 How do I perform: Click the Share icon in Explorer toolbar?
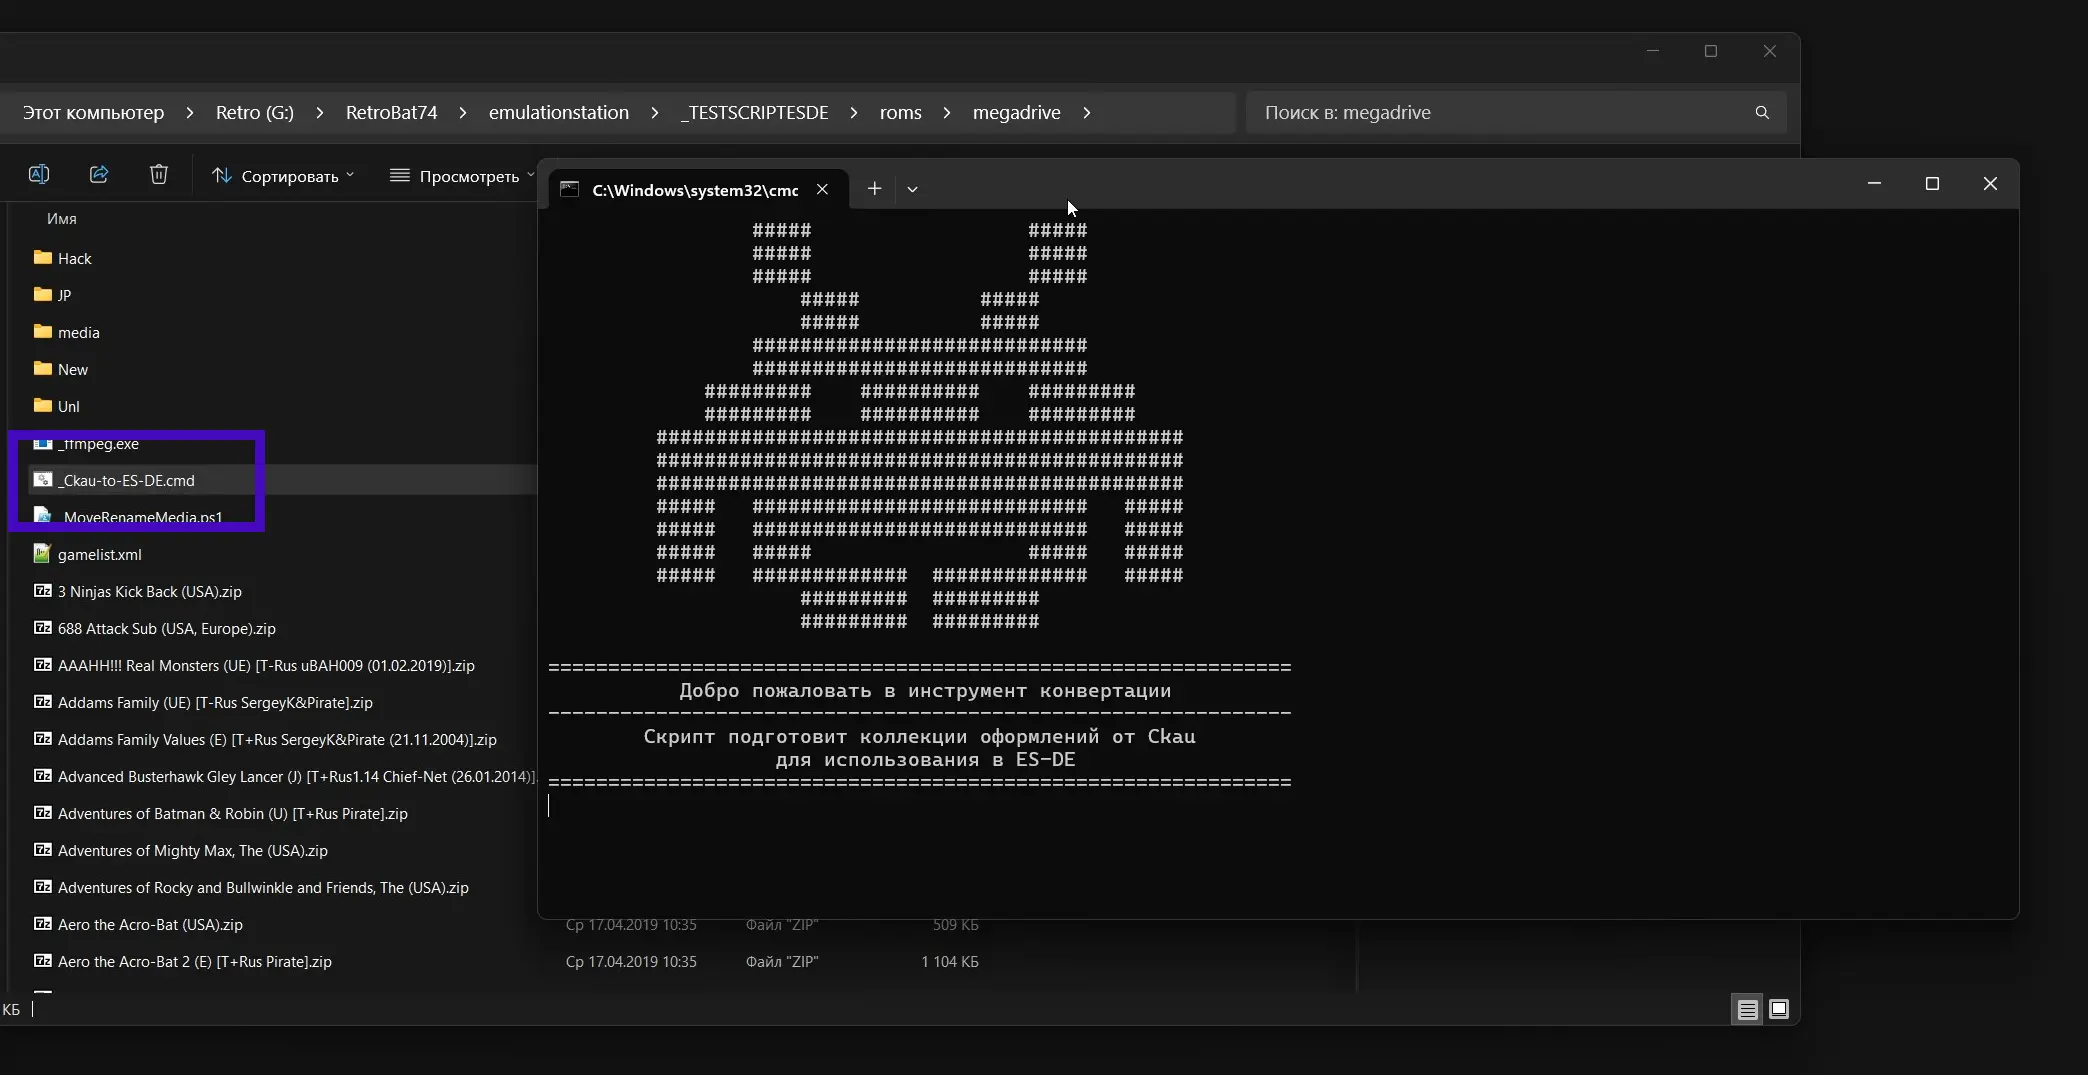pyautogui.click(x=99, y=175)
